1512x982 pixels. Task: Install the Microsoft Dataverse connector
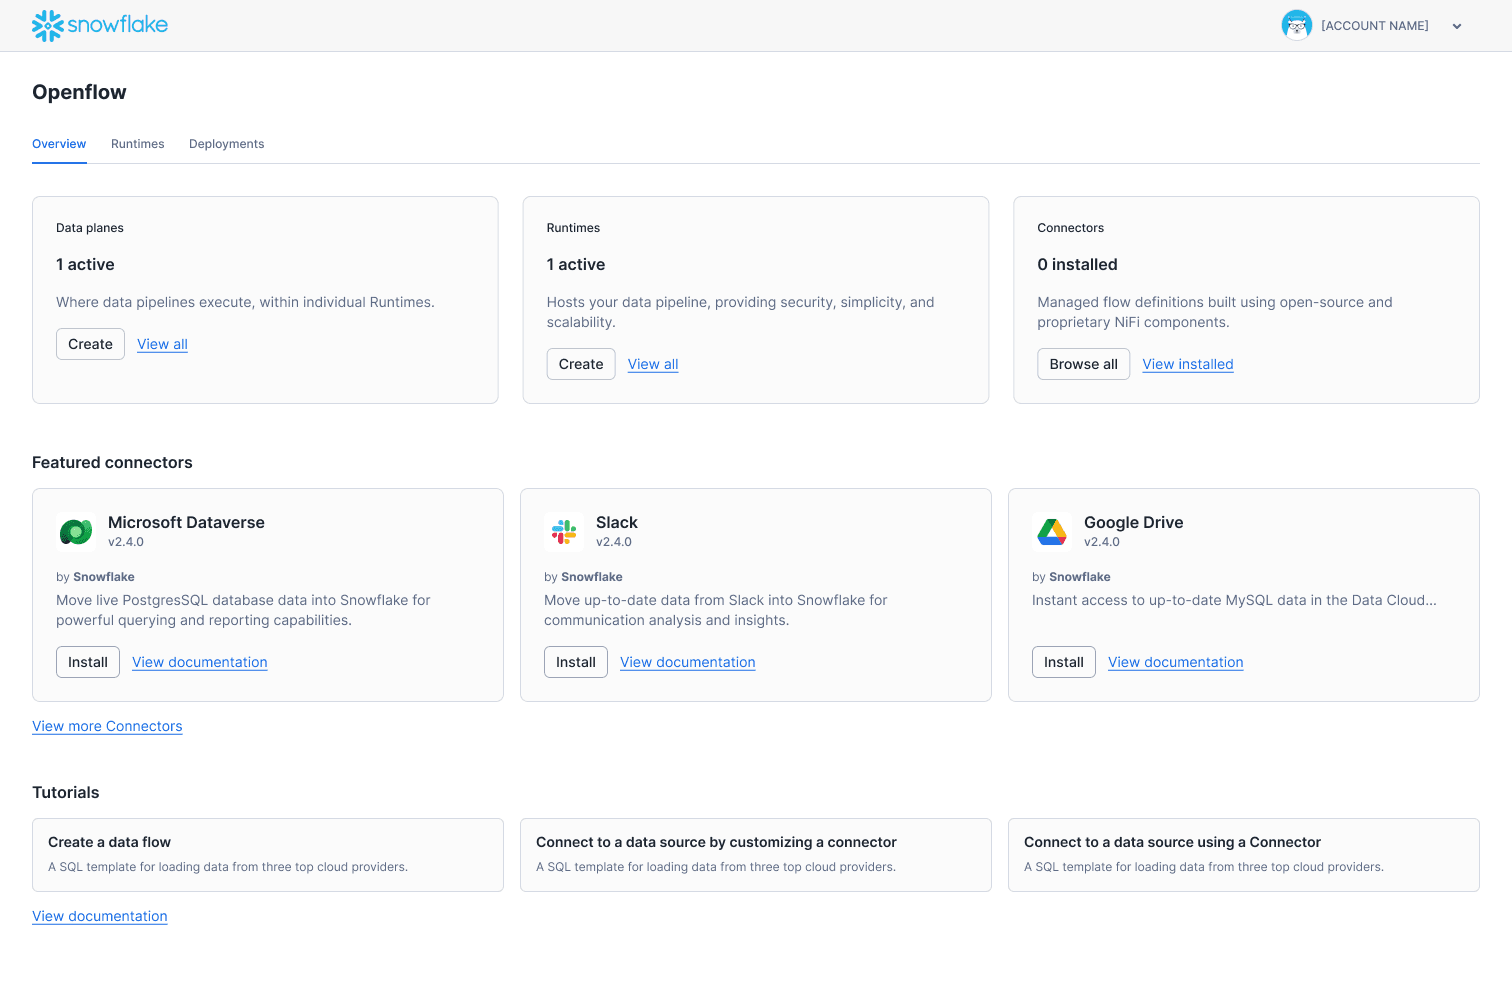click(88, 662)
